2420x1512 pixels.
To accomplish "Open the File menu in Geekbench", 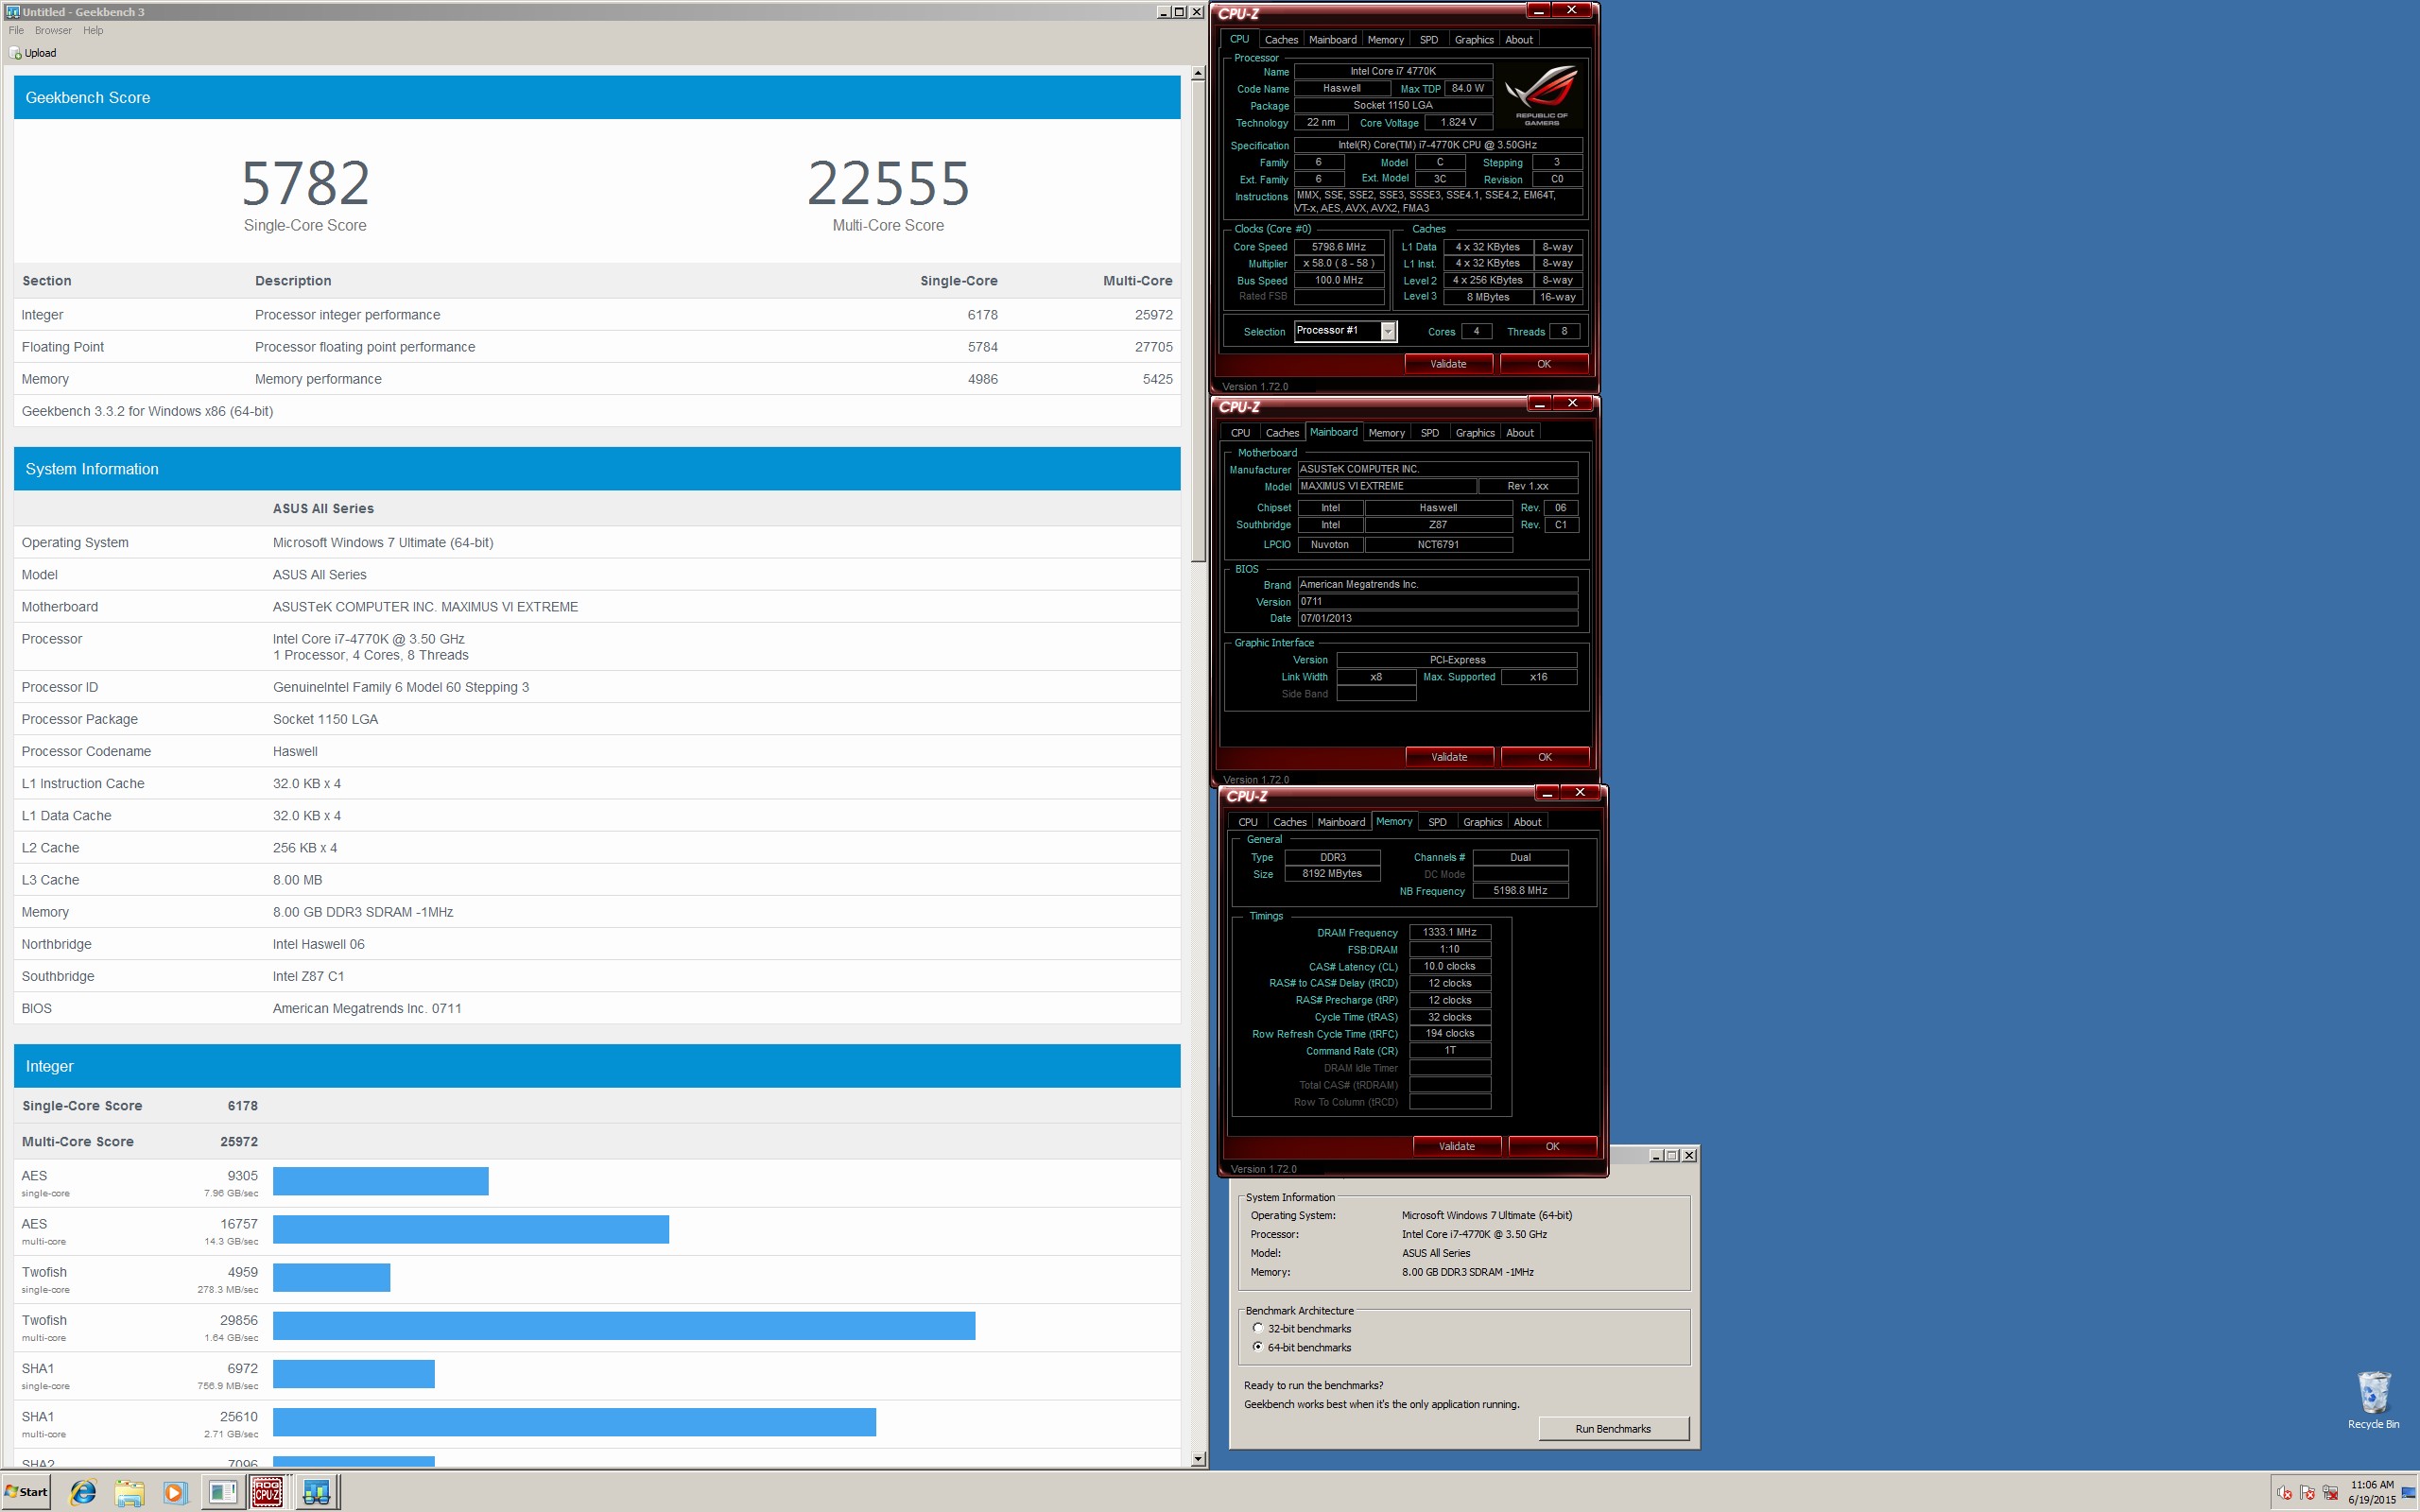I will pyautogui.click(x=16, y=30).
